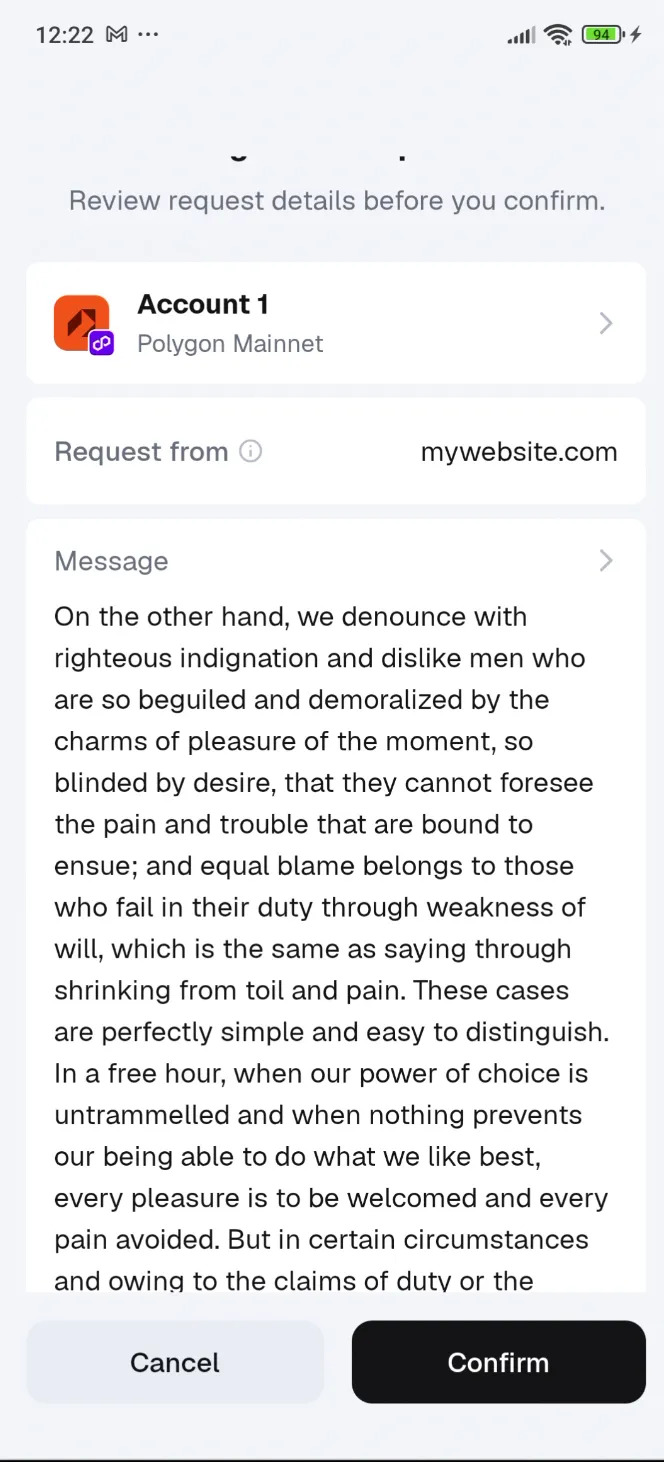Expand the Message section chevron
Viewport: 664px width, 1462px height.
click(x=605, y=560)
